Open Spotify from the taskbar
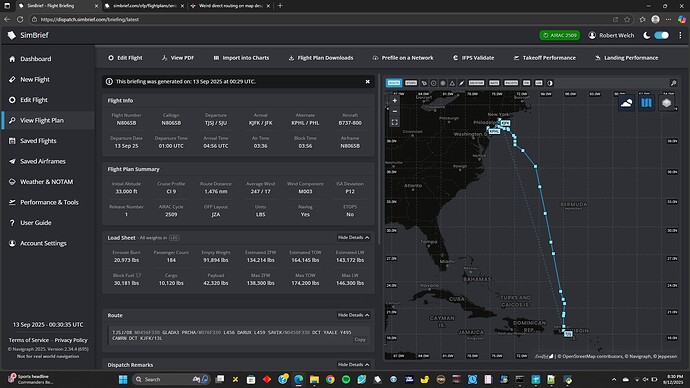690x388 pixels. point(346,379)
